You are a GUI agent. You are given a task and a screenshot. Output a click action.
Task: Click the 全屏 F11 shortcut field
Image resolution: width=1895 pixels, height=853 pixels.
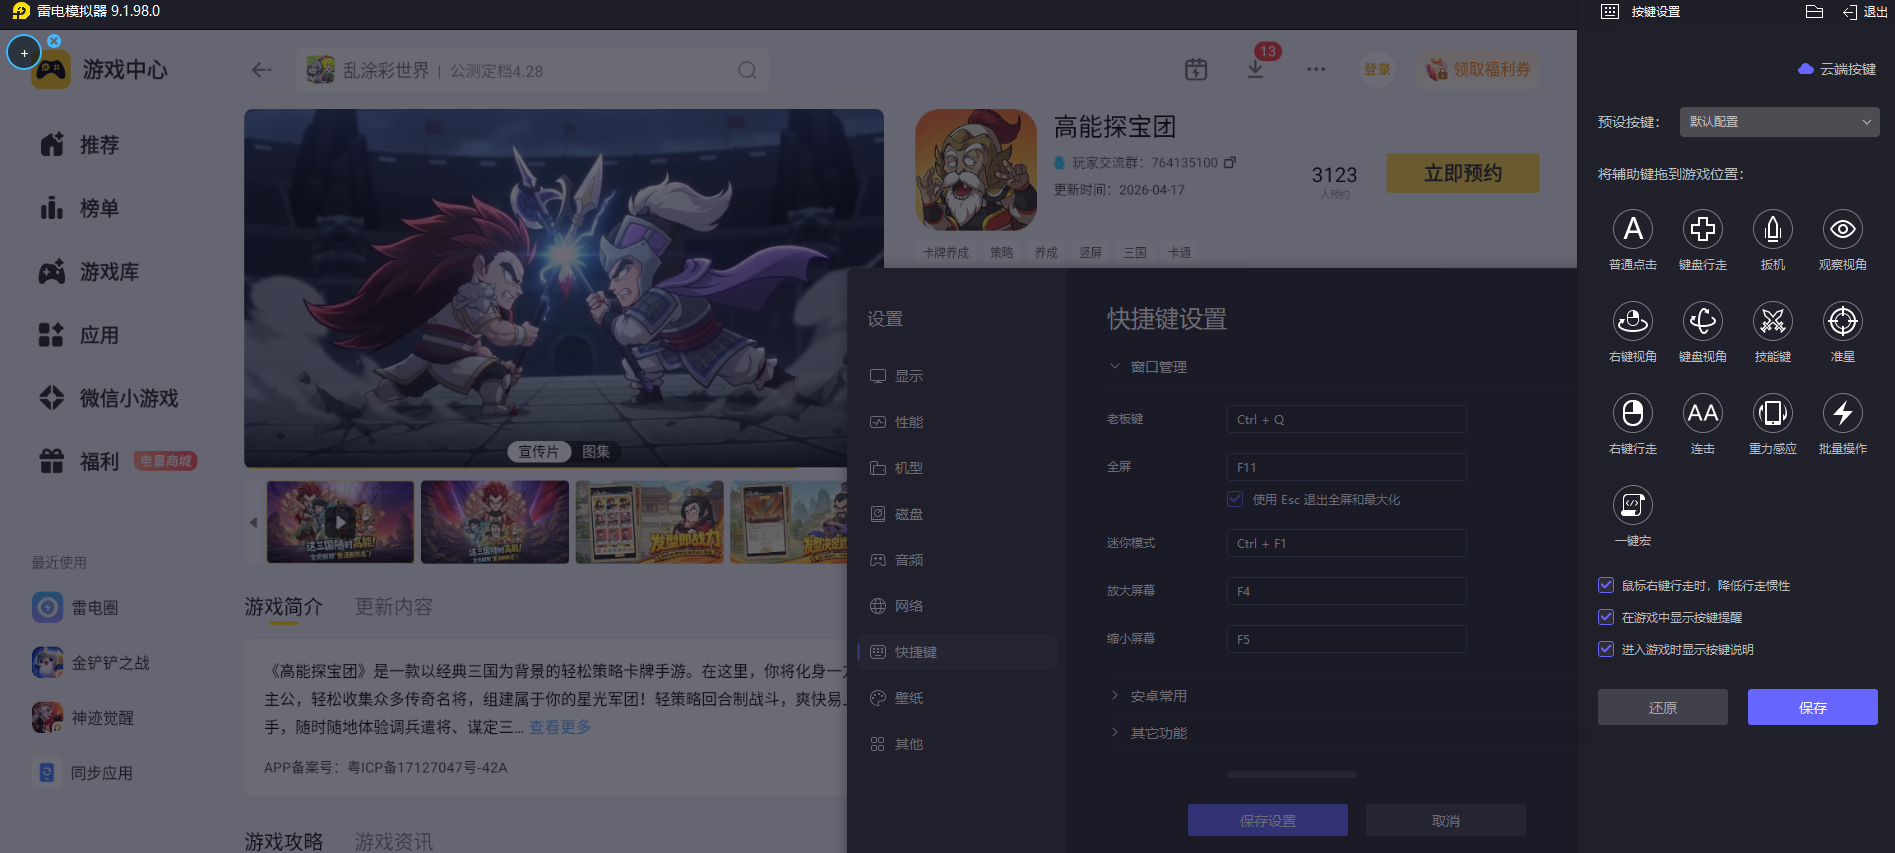pyautogui.click(x=1346, y=467)
